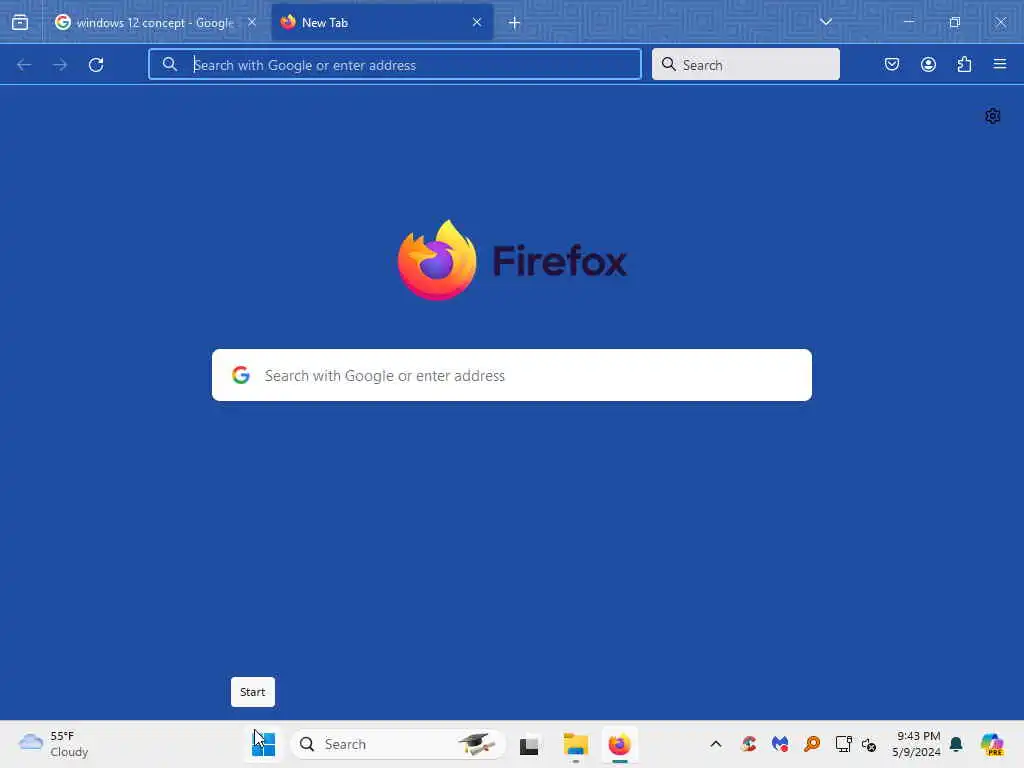
Task: Focus the address bar field
Action: [394, 65]
